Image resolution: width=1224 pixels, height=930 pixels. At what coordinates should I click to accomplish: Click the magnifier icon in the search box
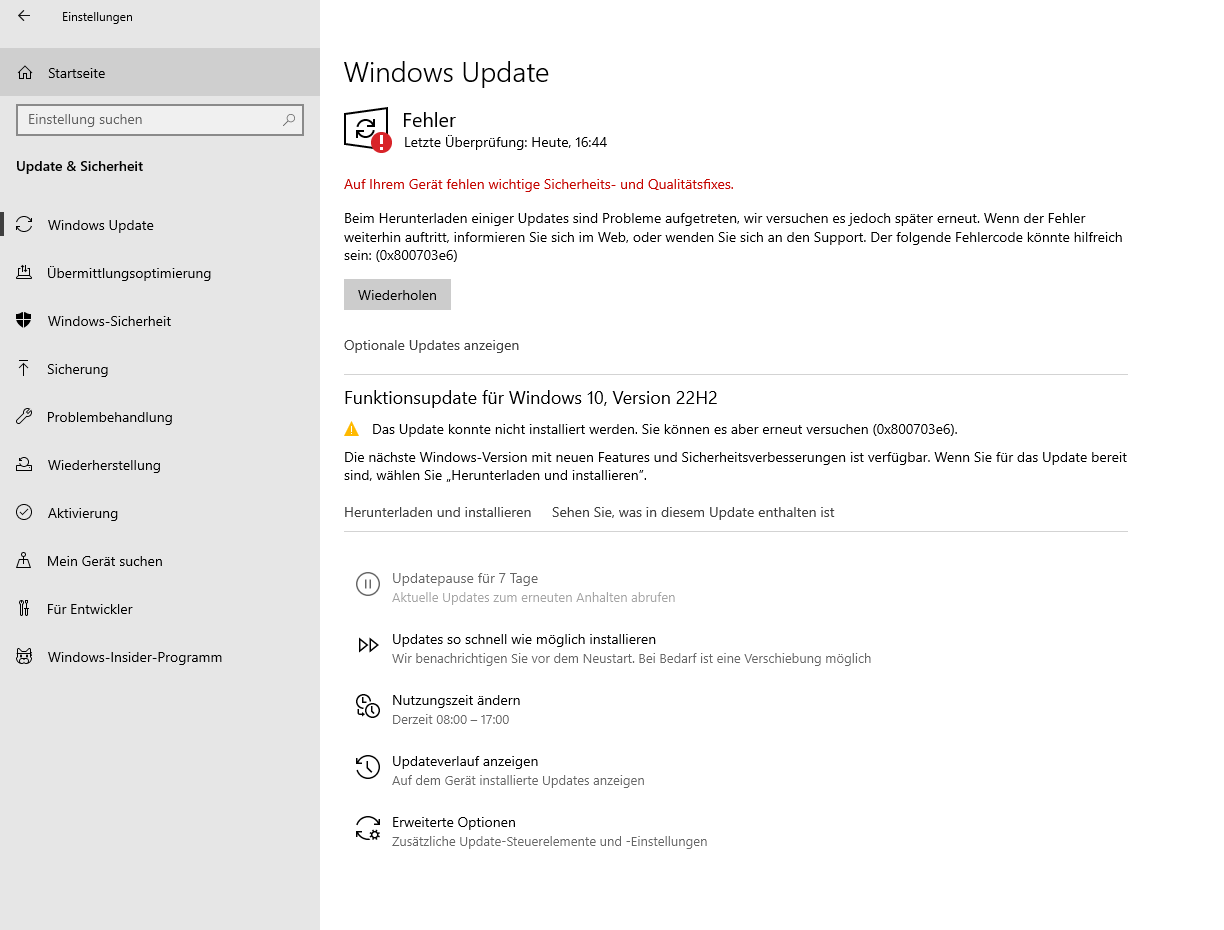click(289, 119)
